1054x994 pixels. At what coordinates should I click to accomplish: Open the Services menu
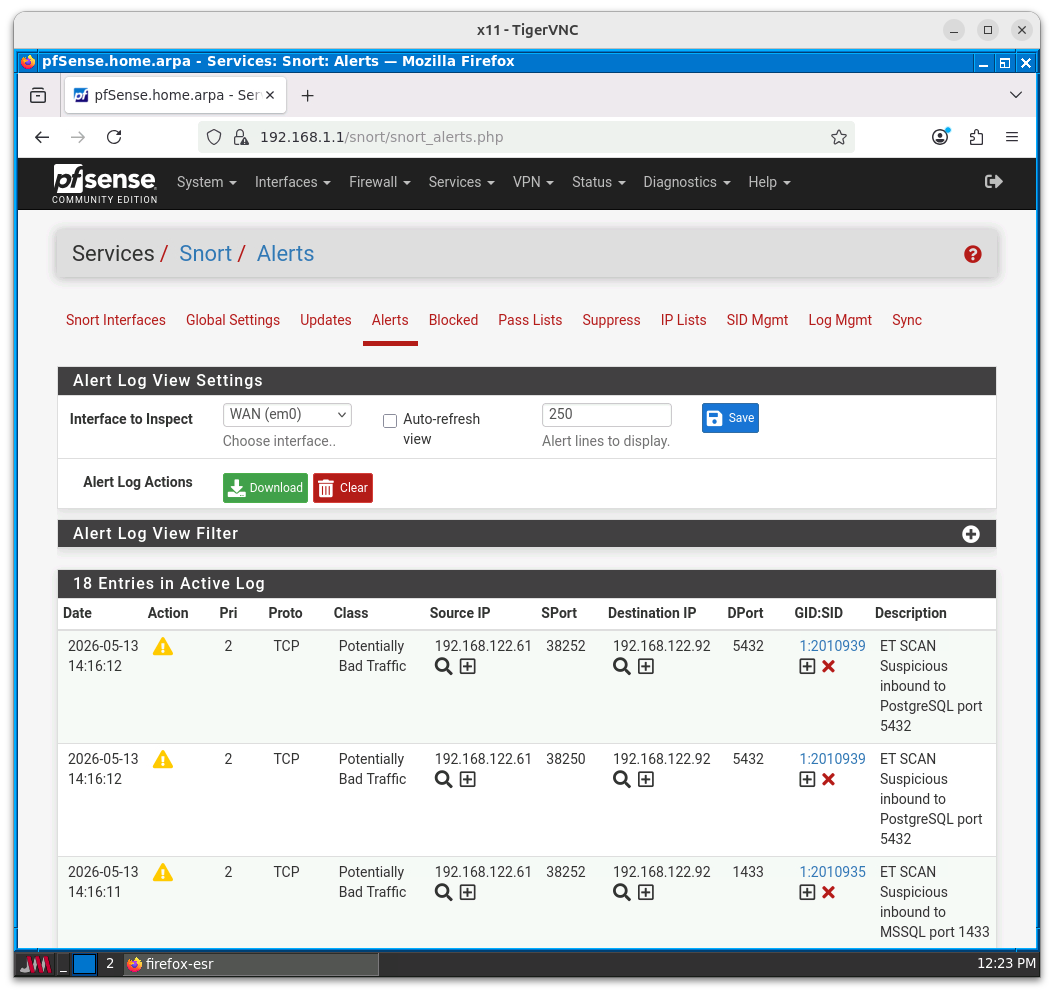pos(462,182)
